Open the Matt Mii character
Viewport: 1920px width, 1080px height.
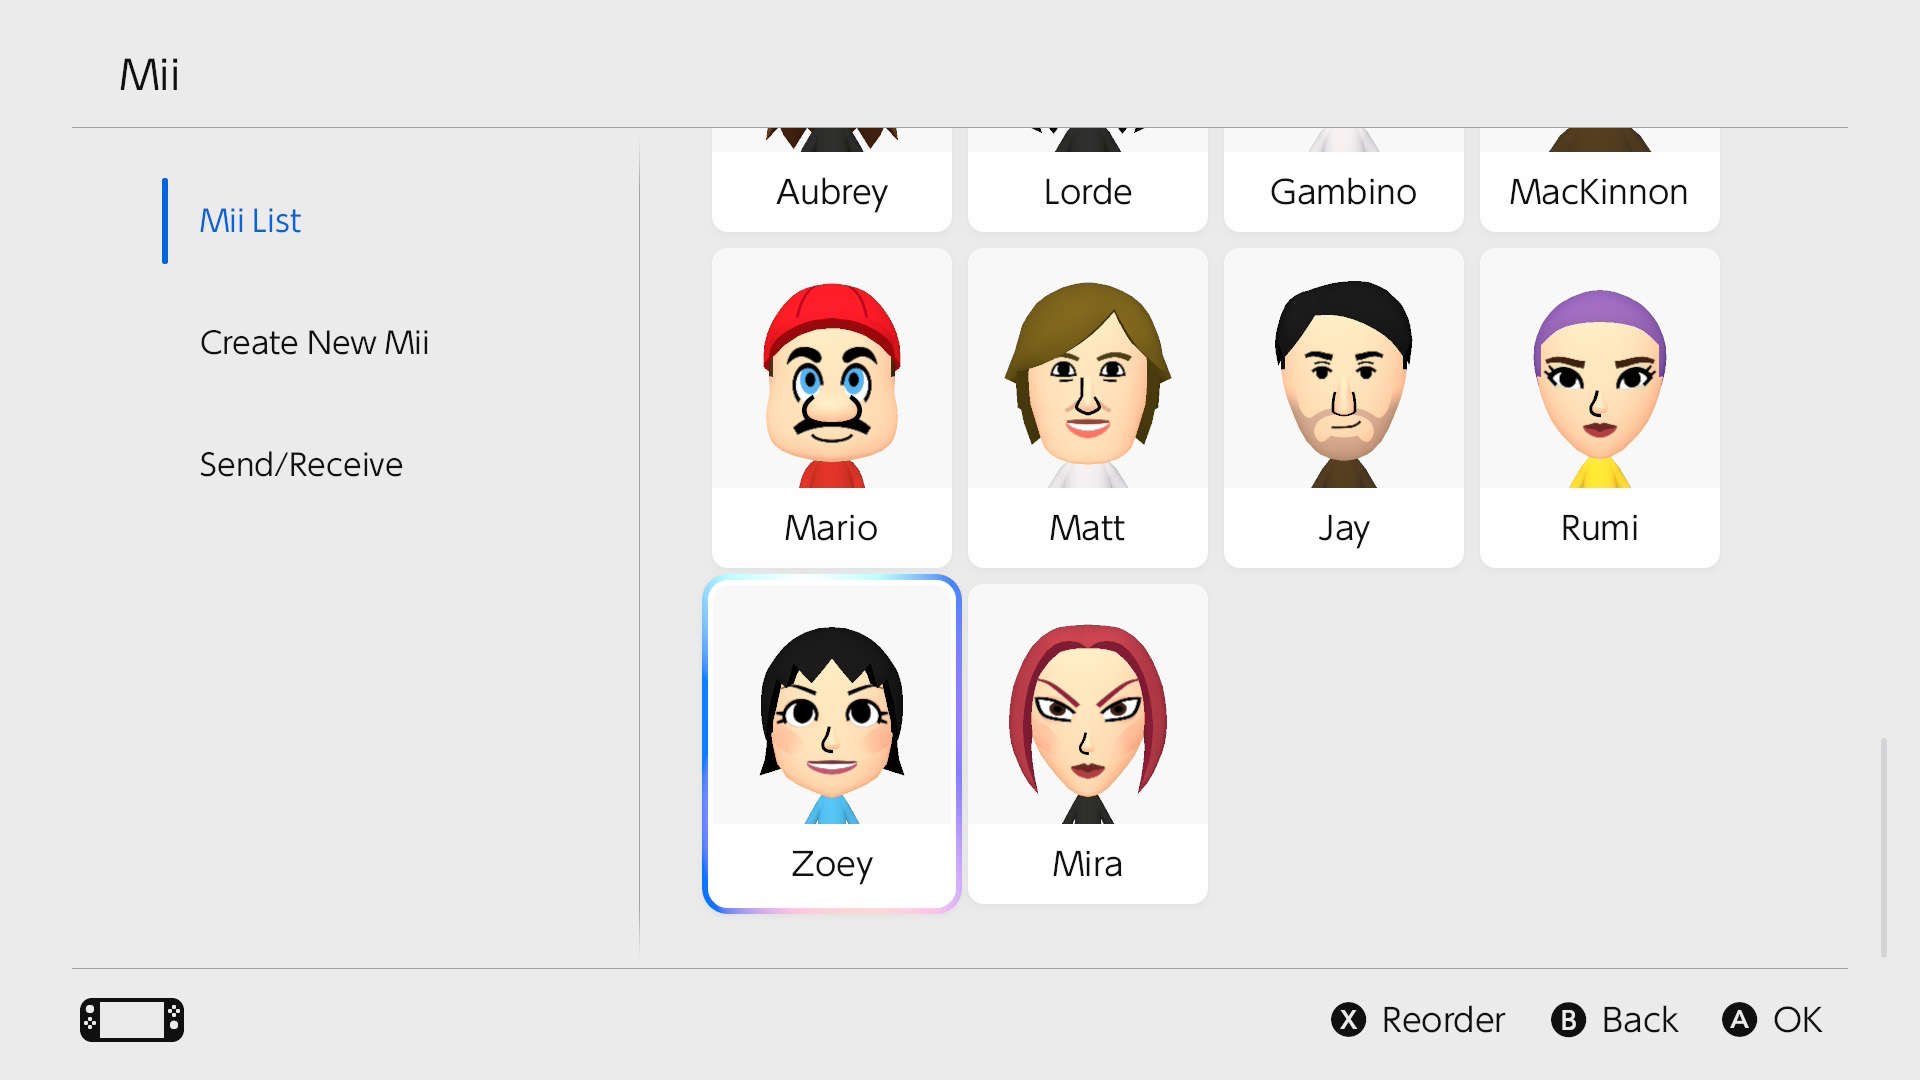(1087, 386)
